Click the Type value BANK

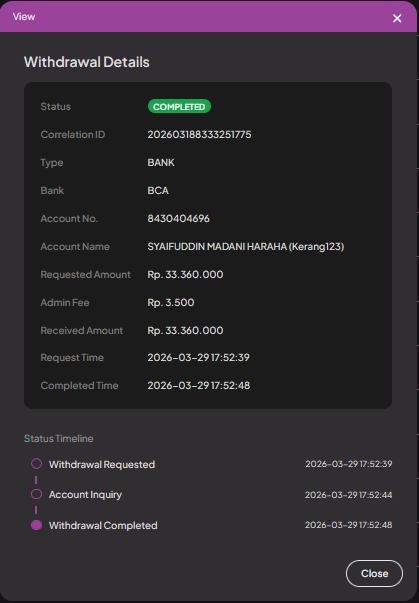pyautogui.click(x=161, y=163)
